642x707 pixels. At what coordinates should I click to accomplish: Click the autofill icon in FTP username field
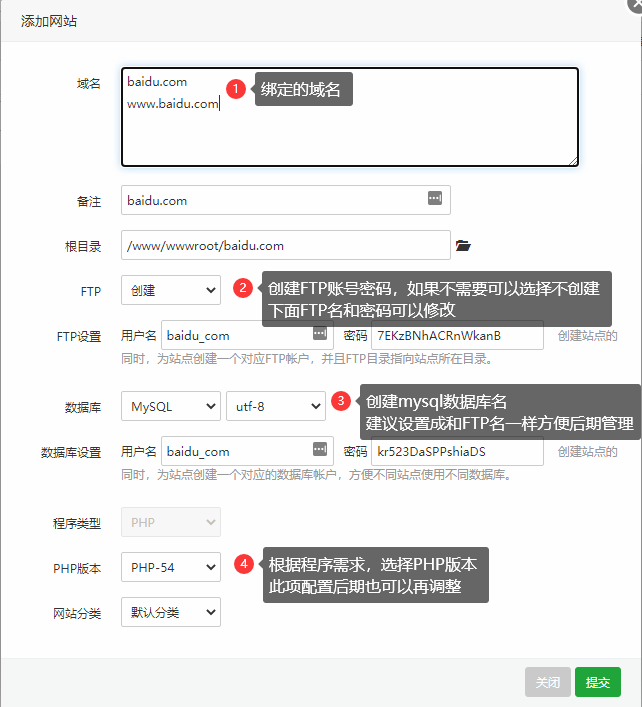pyautogui.click(x=319, y=334)
